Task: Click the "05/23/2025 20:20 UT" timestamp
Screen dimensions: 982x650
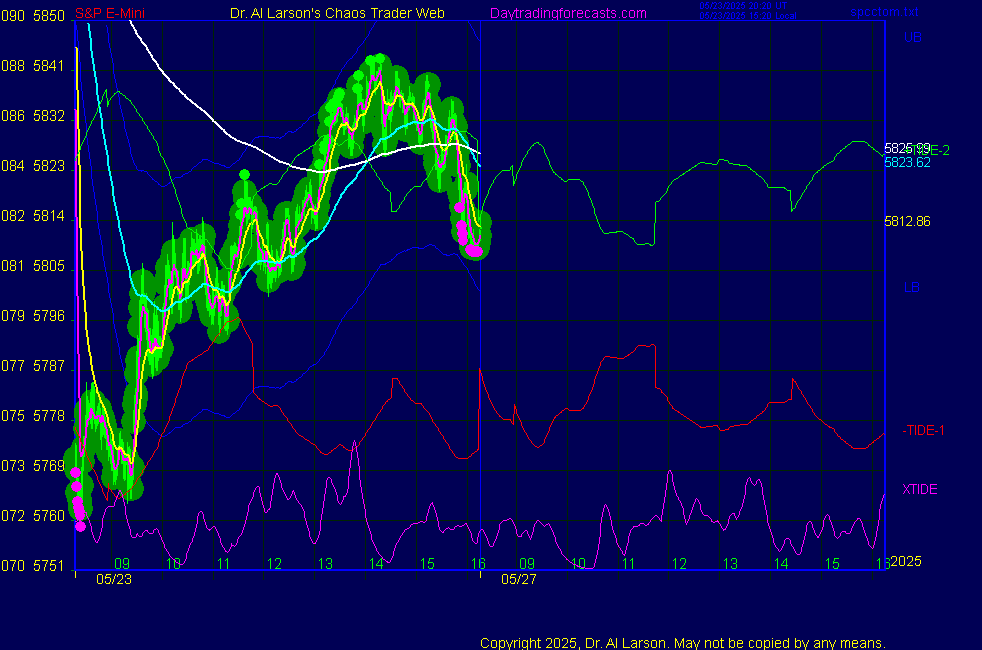Action: point(743,6)
